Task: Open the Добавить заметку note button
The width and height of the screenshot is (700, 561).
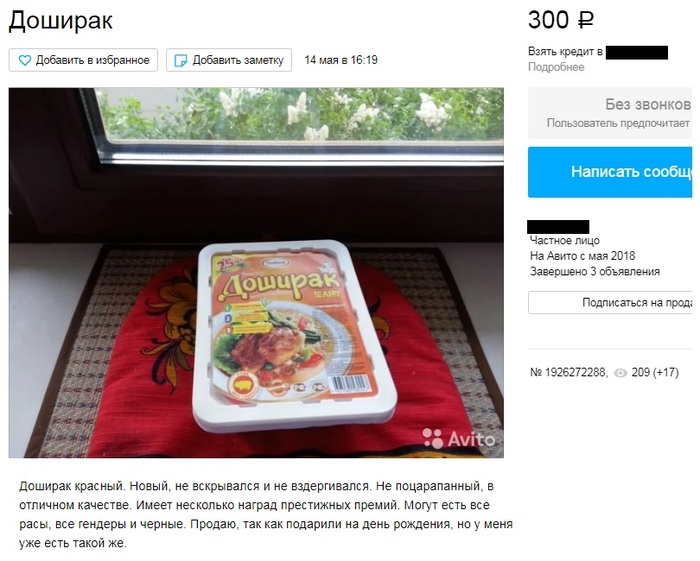Action: 229,60
